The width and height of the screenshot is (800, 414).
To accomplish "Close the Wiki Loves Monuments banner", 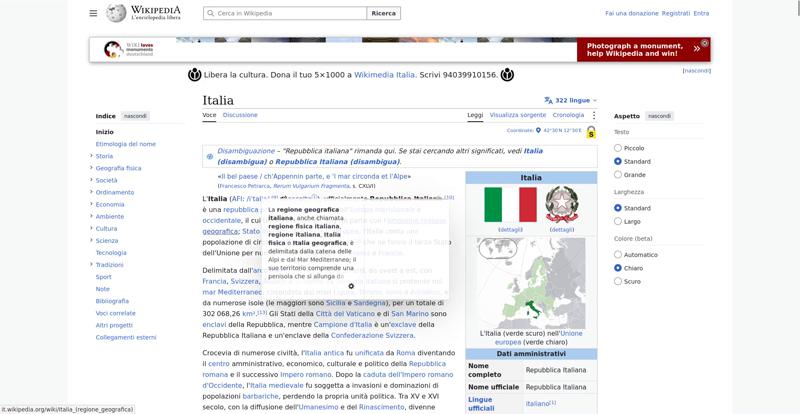I will [x=705, y=43].
